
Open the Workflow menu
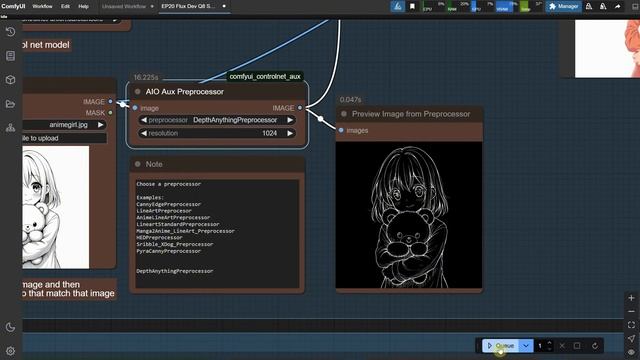click(42, 7)
